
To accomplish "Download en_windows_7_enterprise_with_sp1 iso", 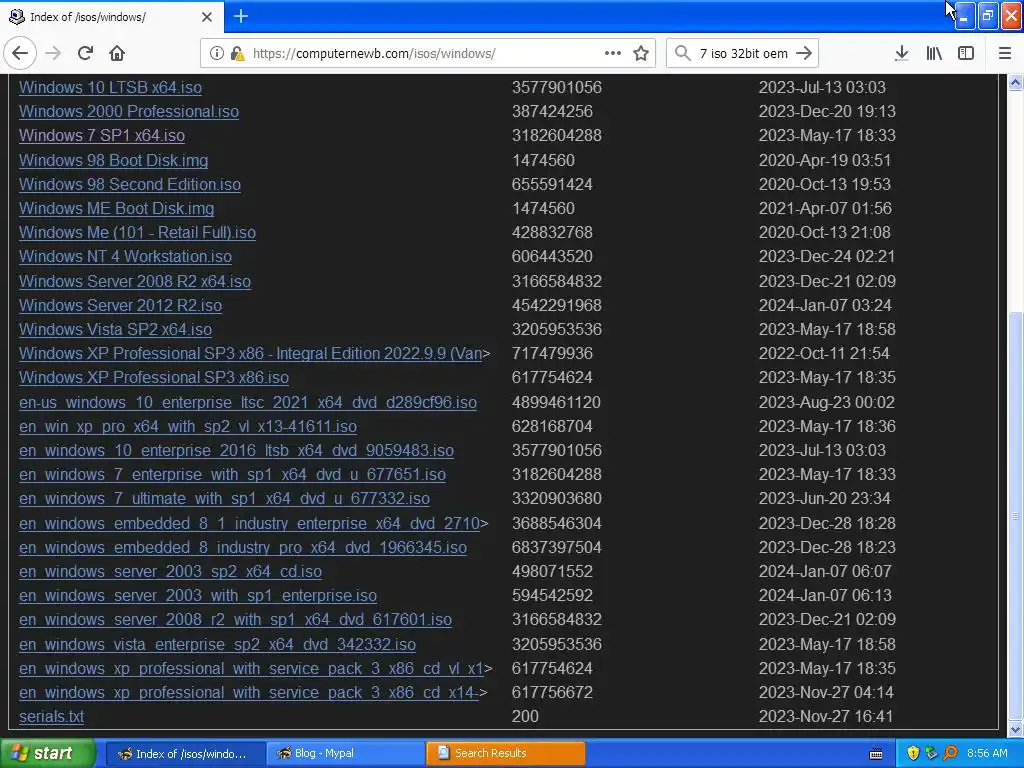I will (232, 475).
